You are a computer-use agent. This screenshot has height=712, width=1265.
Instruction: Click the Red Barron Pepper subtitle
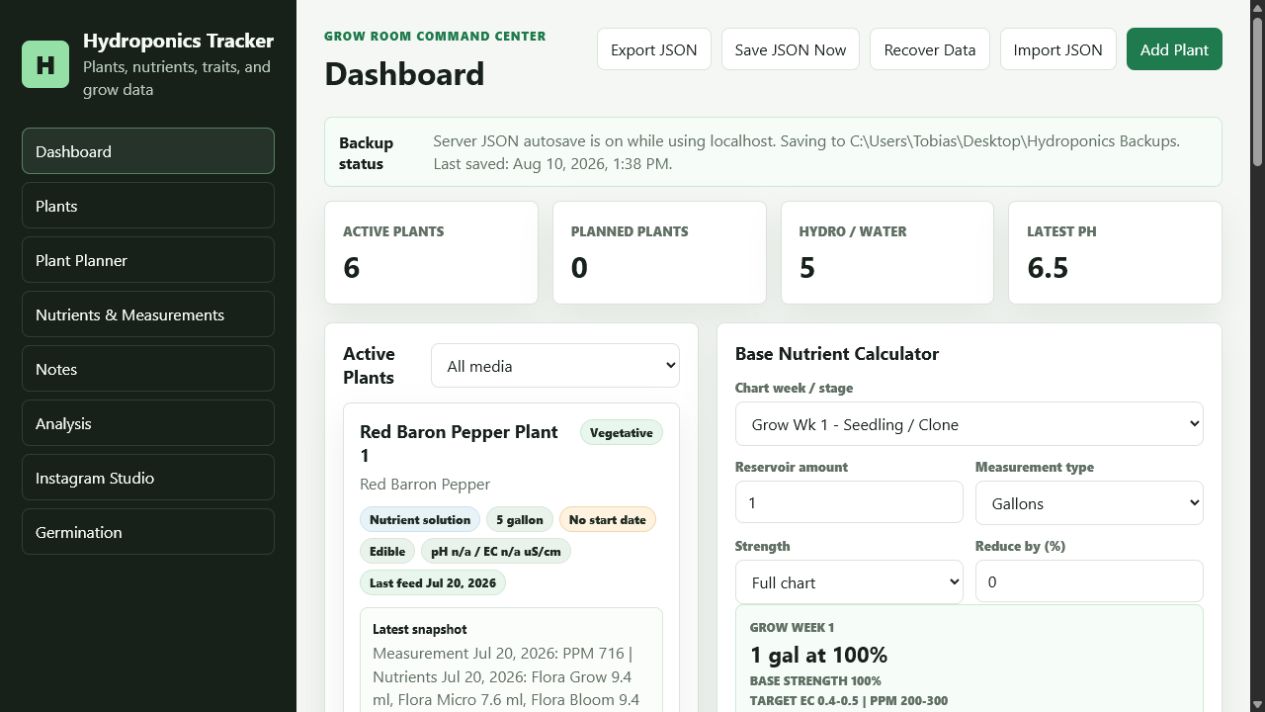coord(425,484)
